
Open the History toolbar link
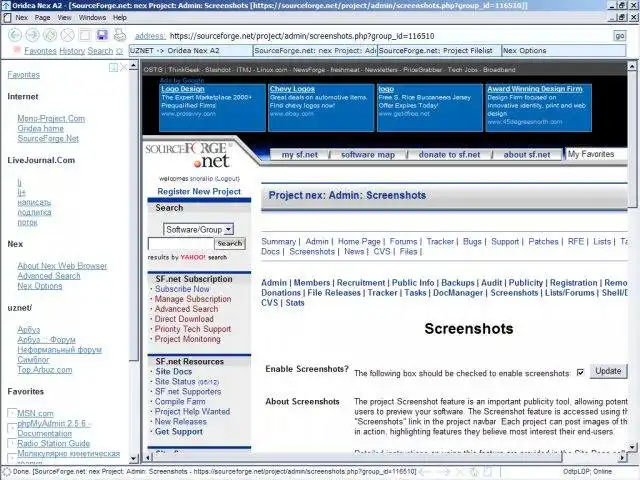pyautogui.click(x=72, y=51)
